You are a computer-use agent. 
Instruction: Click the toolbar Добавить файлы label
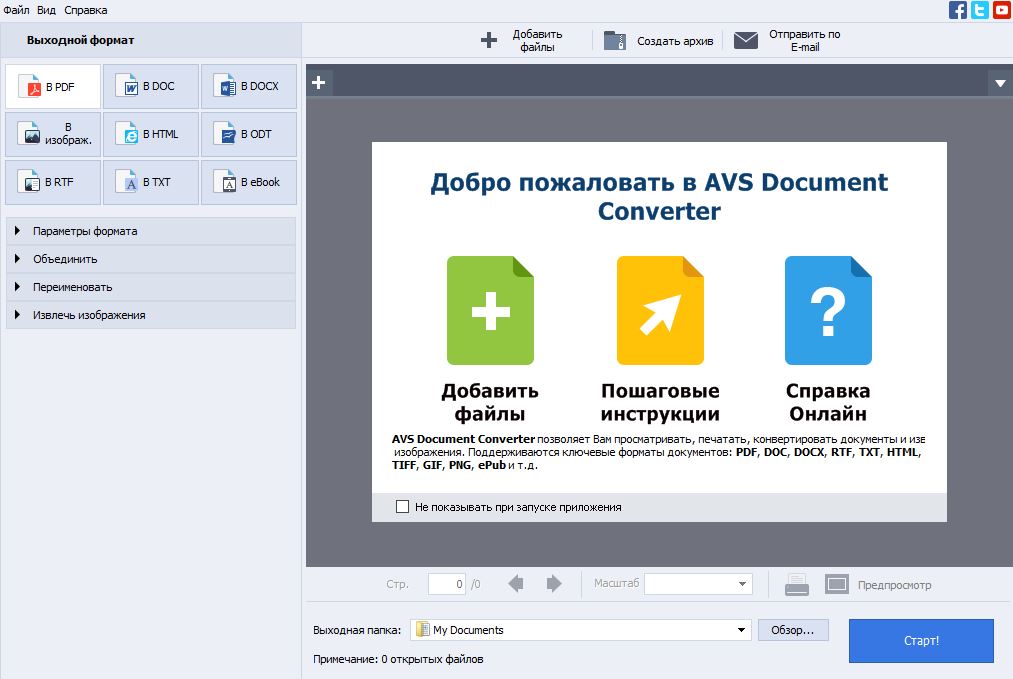[x=537, y=41]
